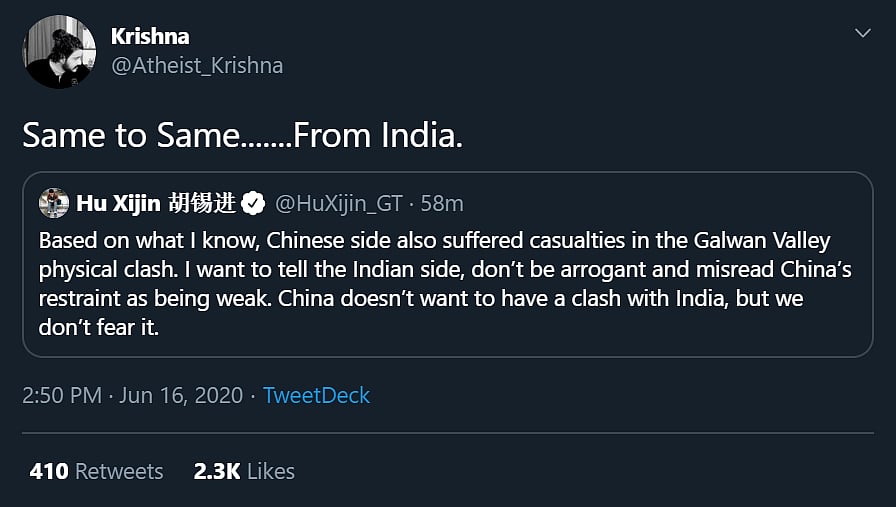Image resolution: width=896 pixels, height=507 pixels.
Task: Click the Chinese characters 胡锡进 in name
Action: click(204, 203)
